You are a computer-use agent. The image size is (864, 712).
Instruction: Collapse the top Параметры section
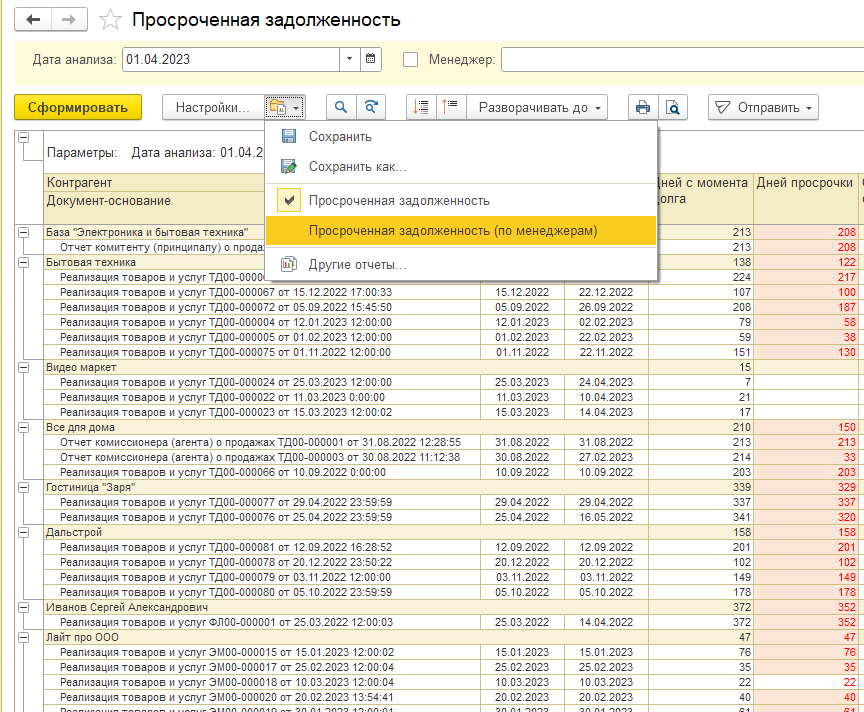(24, 138)
